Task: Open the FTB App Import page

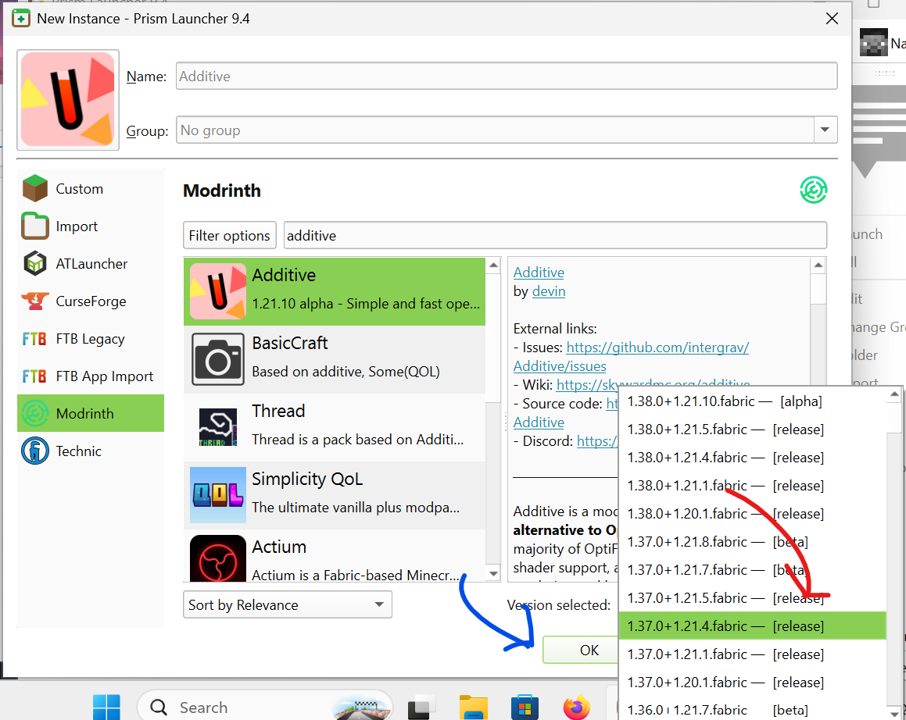Action: (x=104, y=376)
